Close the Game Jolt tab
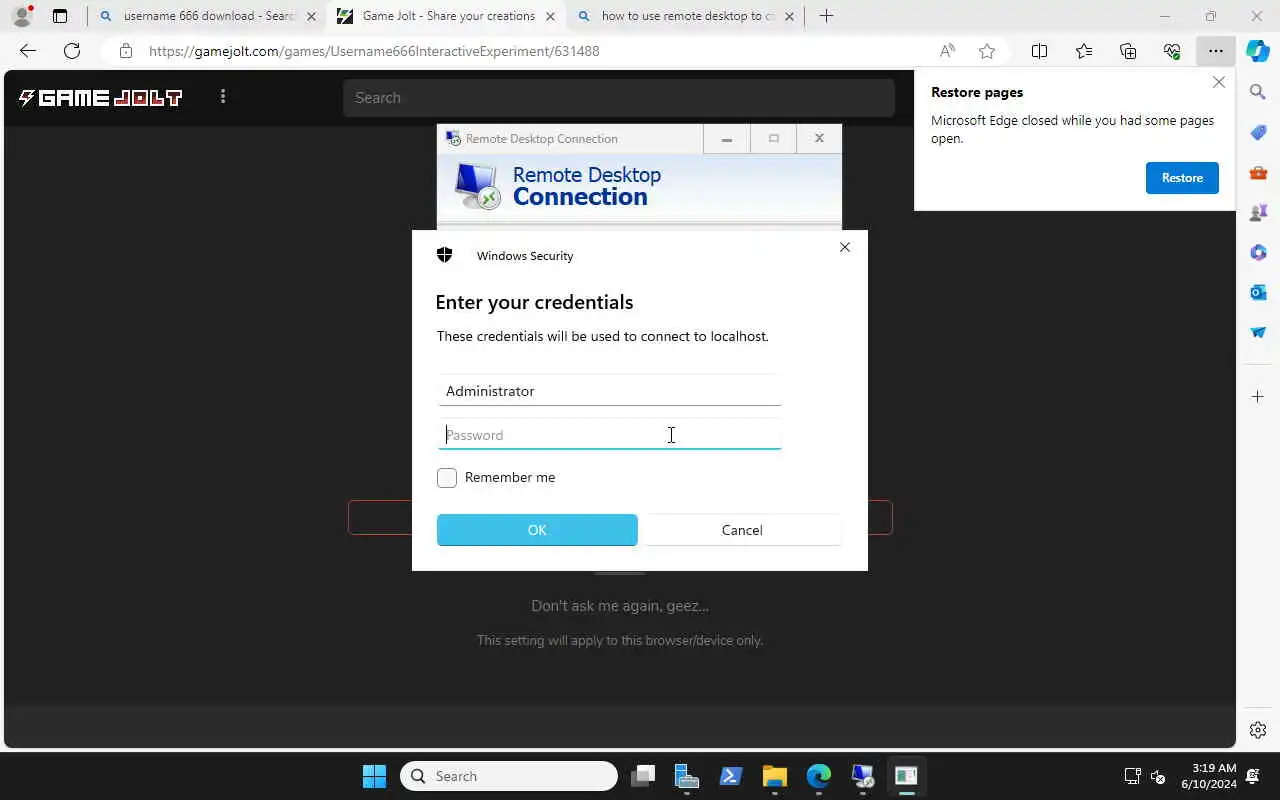1280x800 pixels. [x=550, y=16]
